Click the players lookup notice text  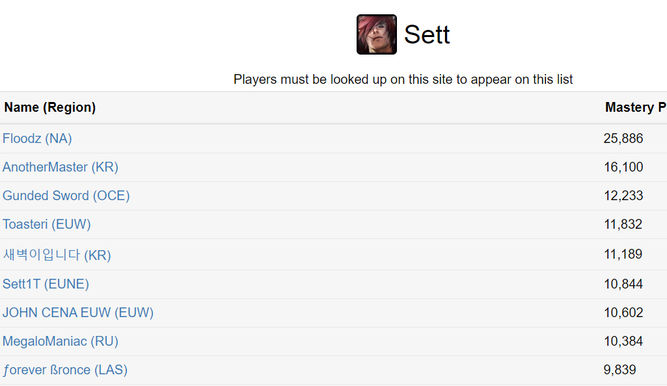pos(403,79)
